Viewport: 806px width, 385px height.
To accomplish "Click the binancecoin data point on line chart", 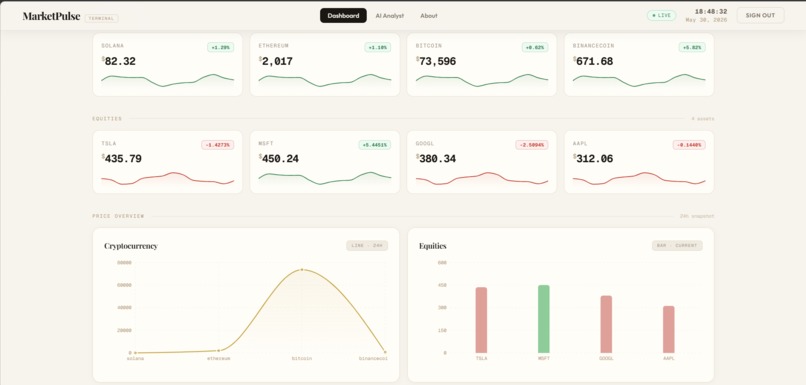I will pos(385,352).
